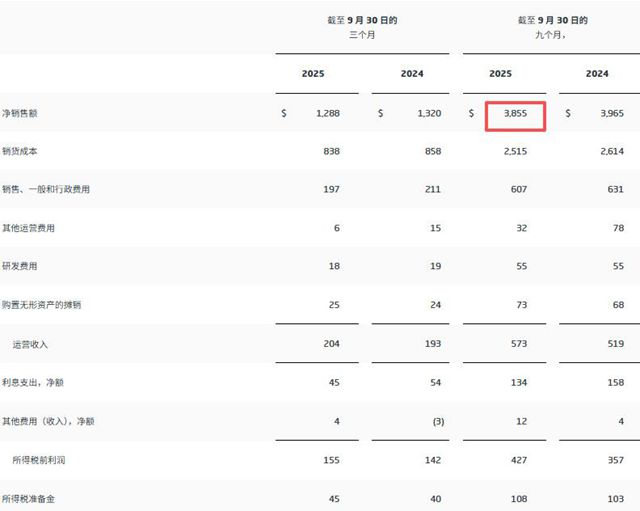Screen dimensions: 640x511
Task: Click the 购置无形资产的摊销 row label
Action: (41, 305)
